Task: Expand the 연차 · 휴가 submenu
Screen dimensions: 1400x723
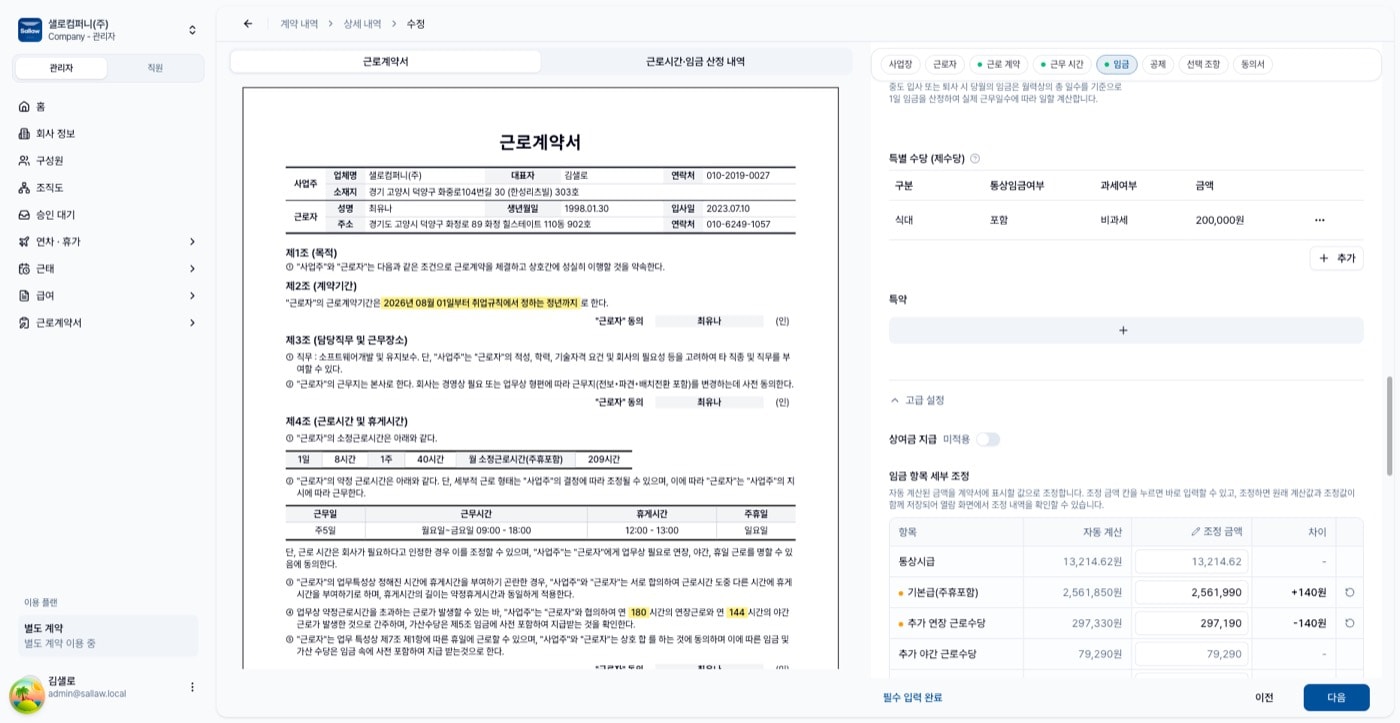Action: (x=192, y=241)
